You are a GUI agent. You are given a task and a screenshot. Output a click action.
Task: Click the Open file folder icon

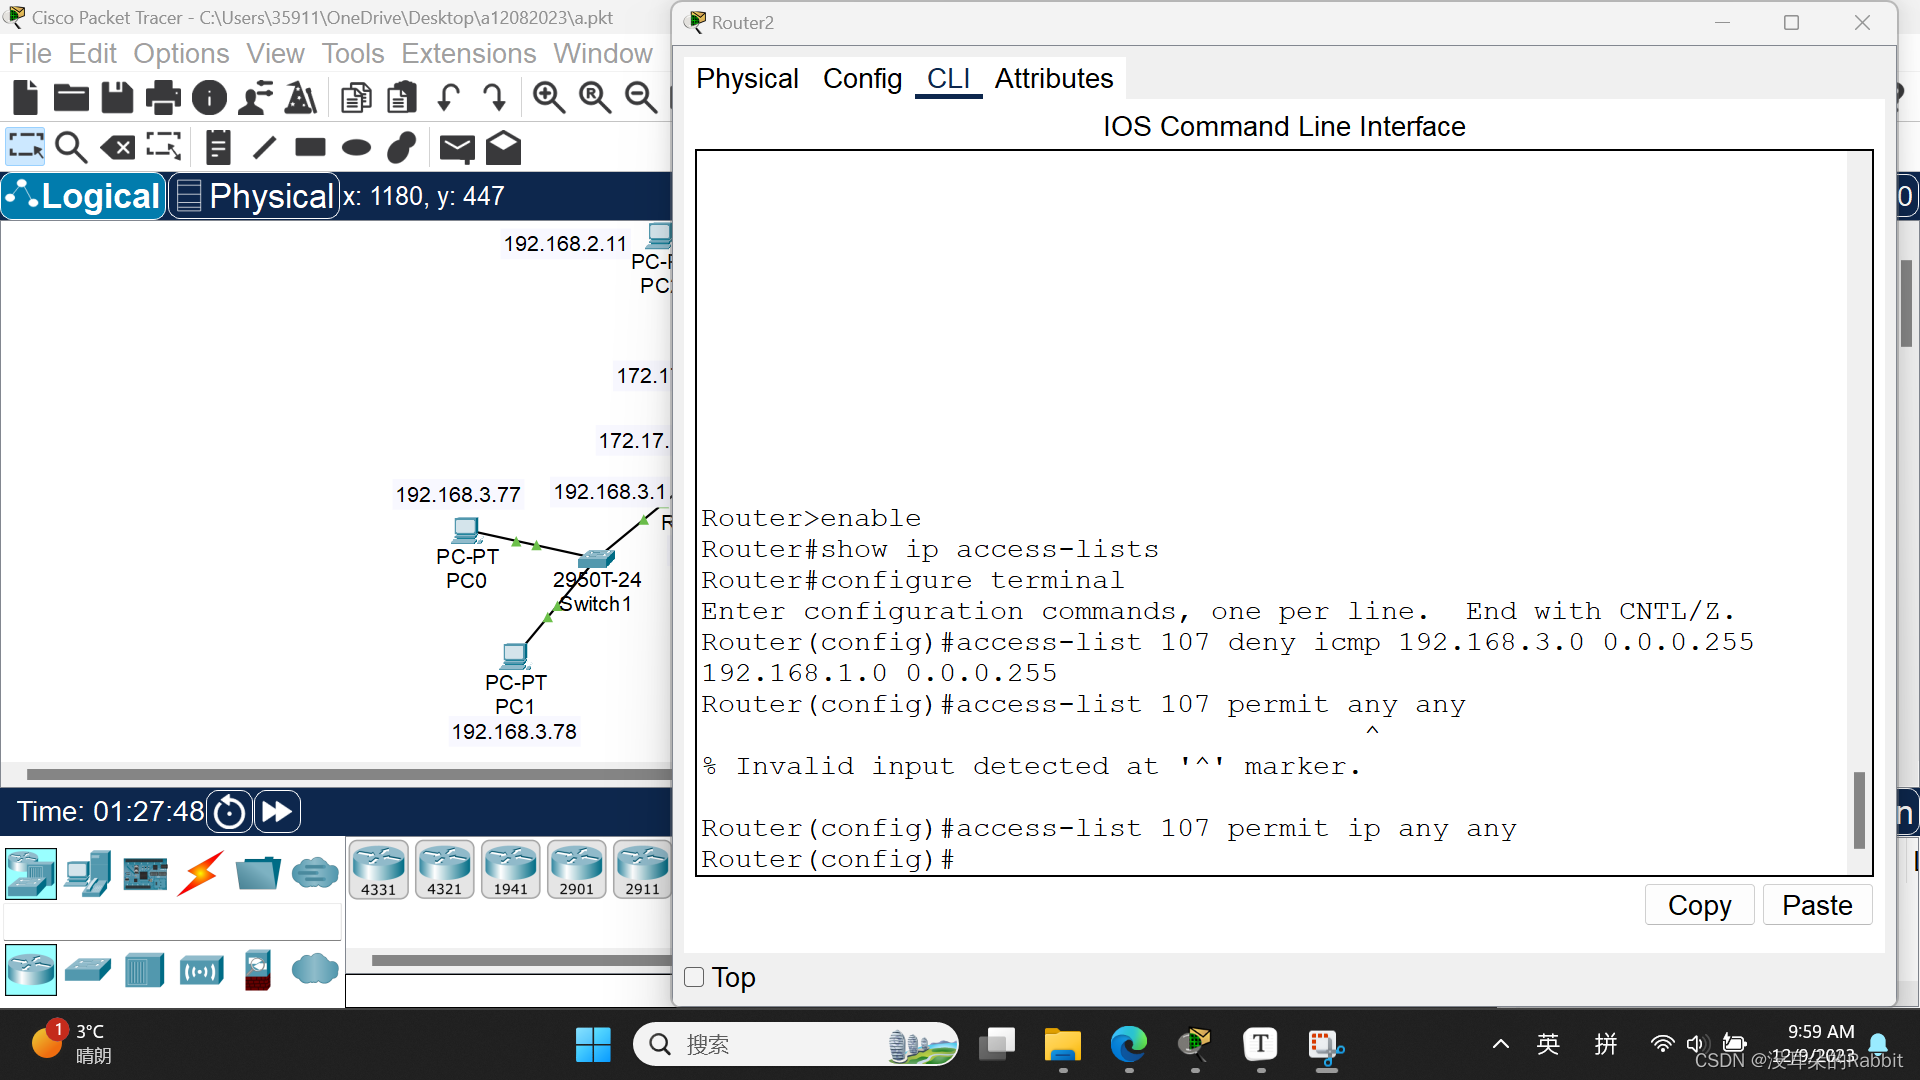click(x=71, y=97)
